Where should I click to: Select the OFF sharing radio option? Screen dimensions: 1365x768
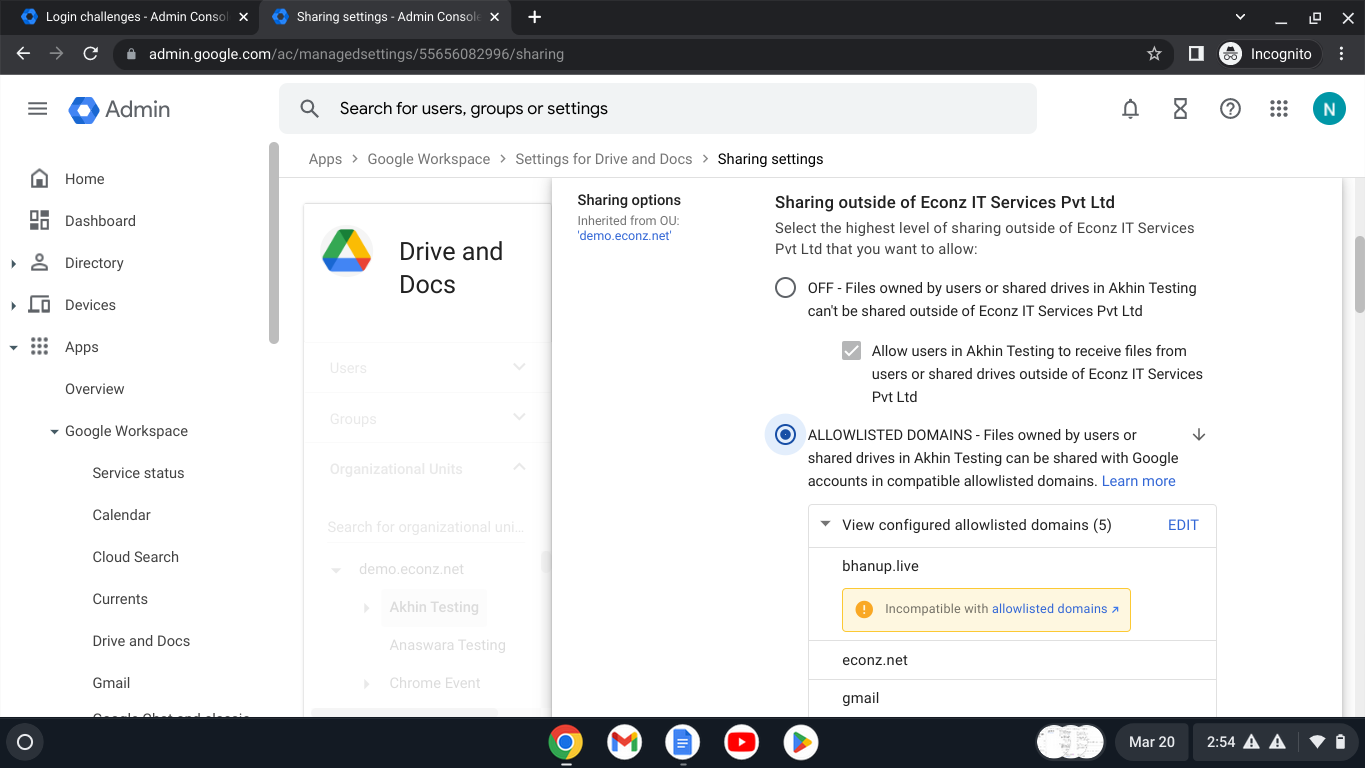pyautogui.click(x=785, y=288)
